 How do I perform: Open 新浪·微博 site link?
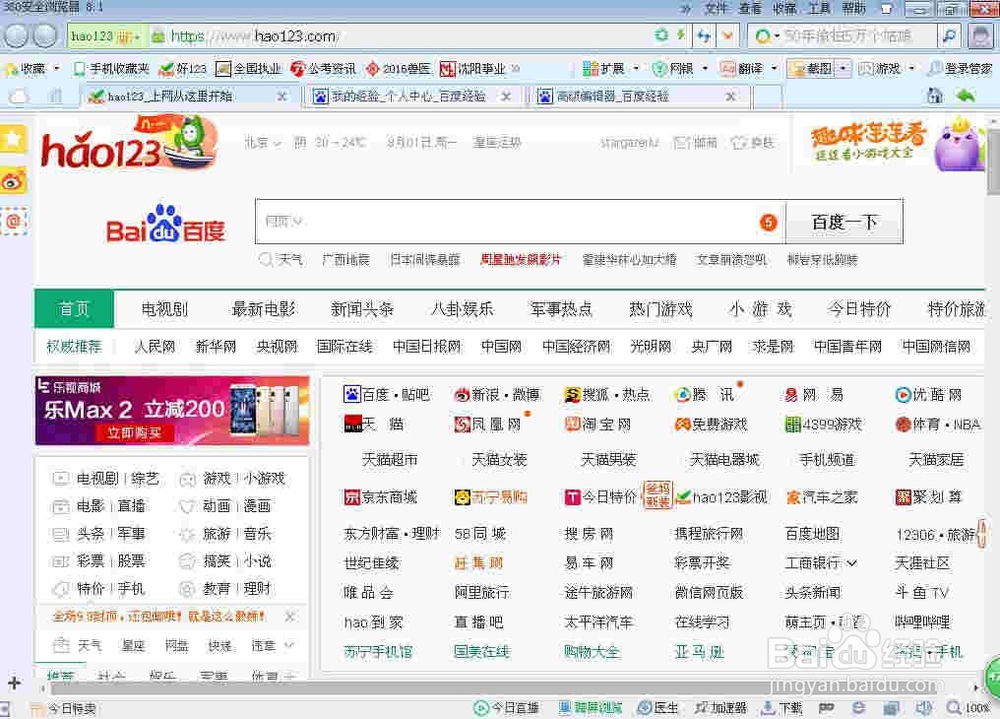[x=497, y=395]
